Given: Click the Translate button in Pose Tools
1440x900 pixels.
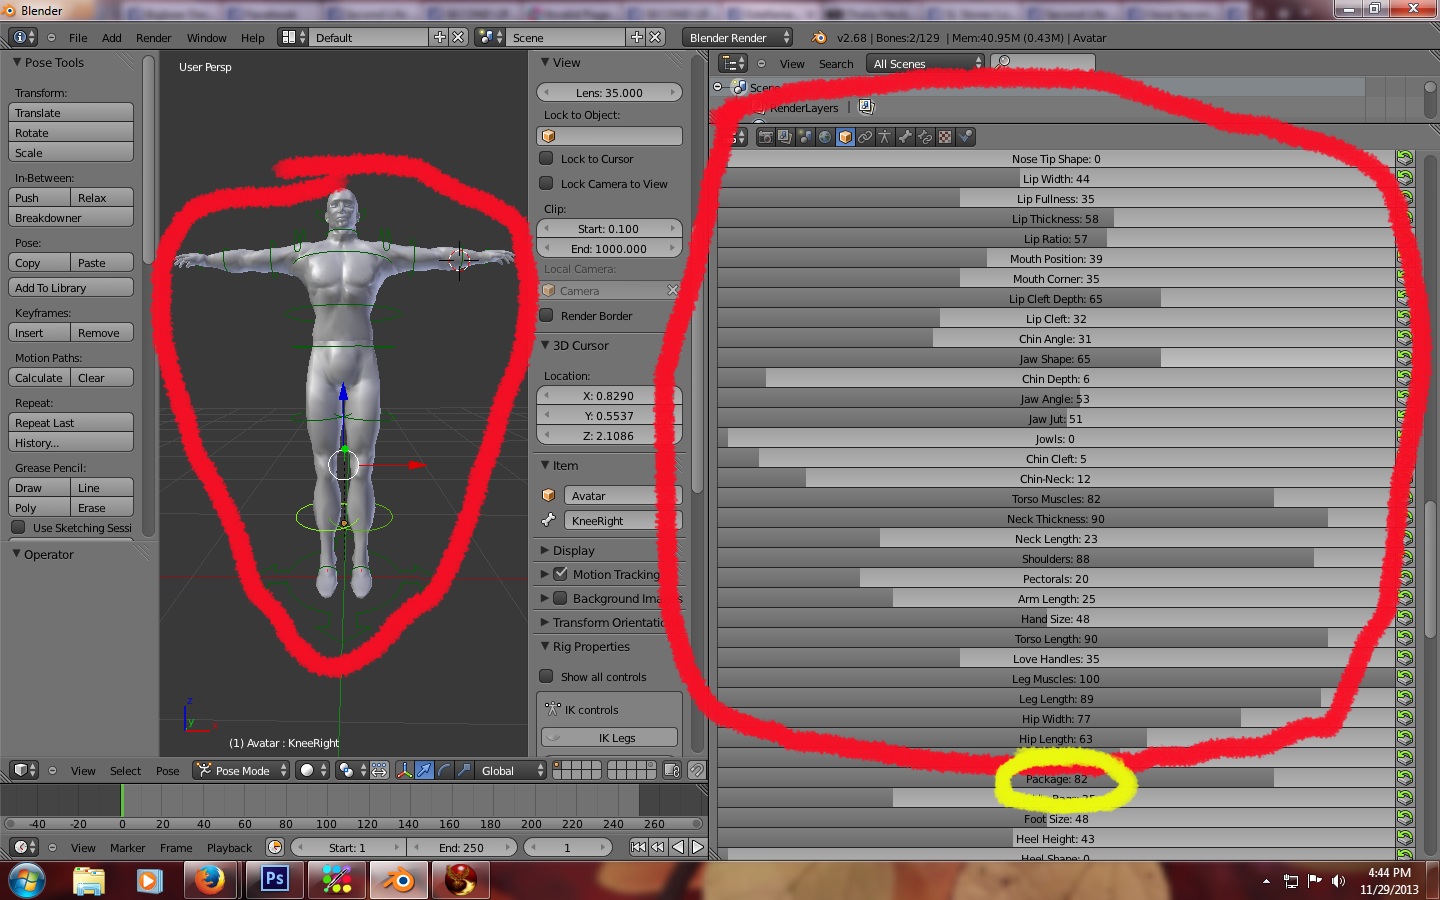Looking at the screenshot, I should 72,113.
